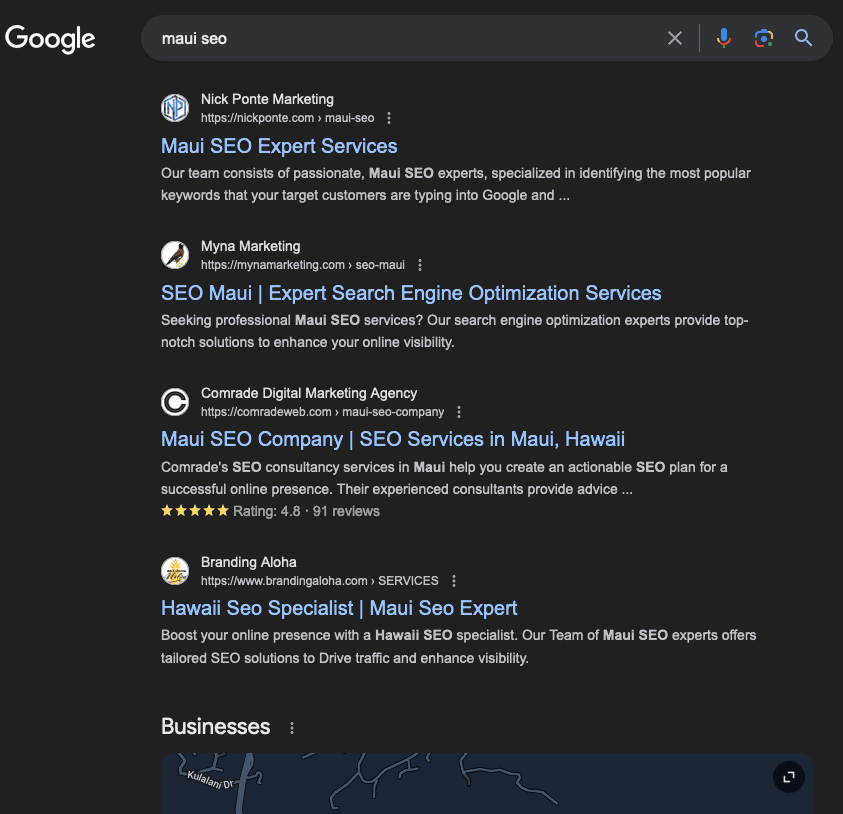The height and width of the screenshot is (814, 843).
Task: Click the snippet starting "Boost your online presence"
Action: click(x=459, y=647)
